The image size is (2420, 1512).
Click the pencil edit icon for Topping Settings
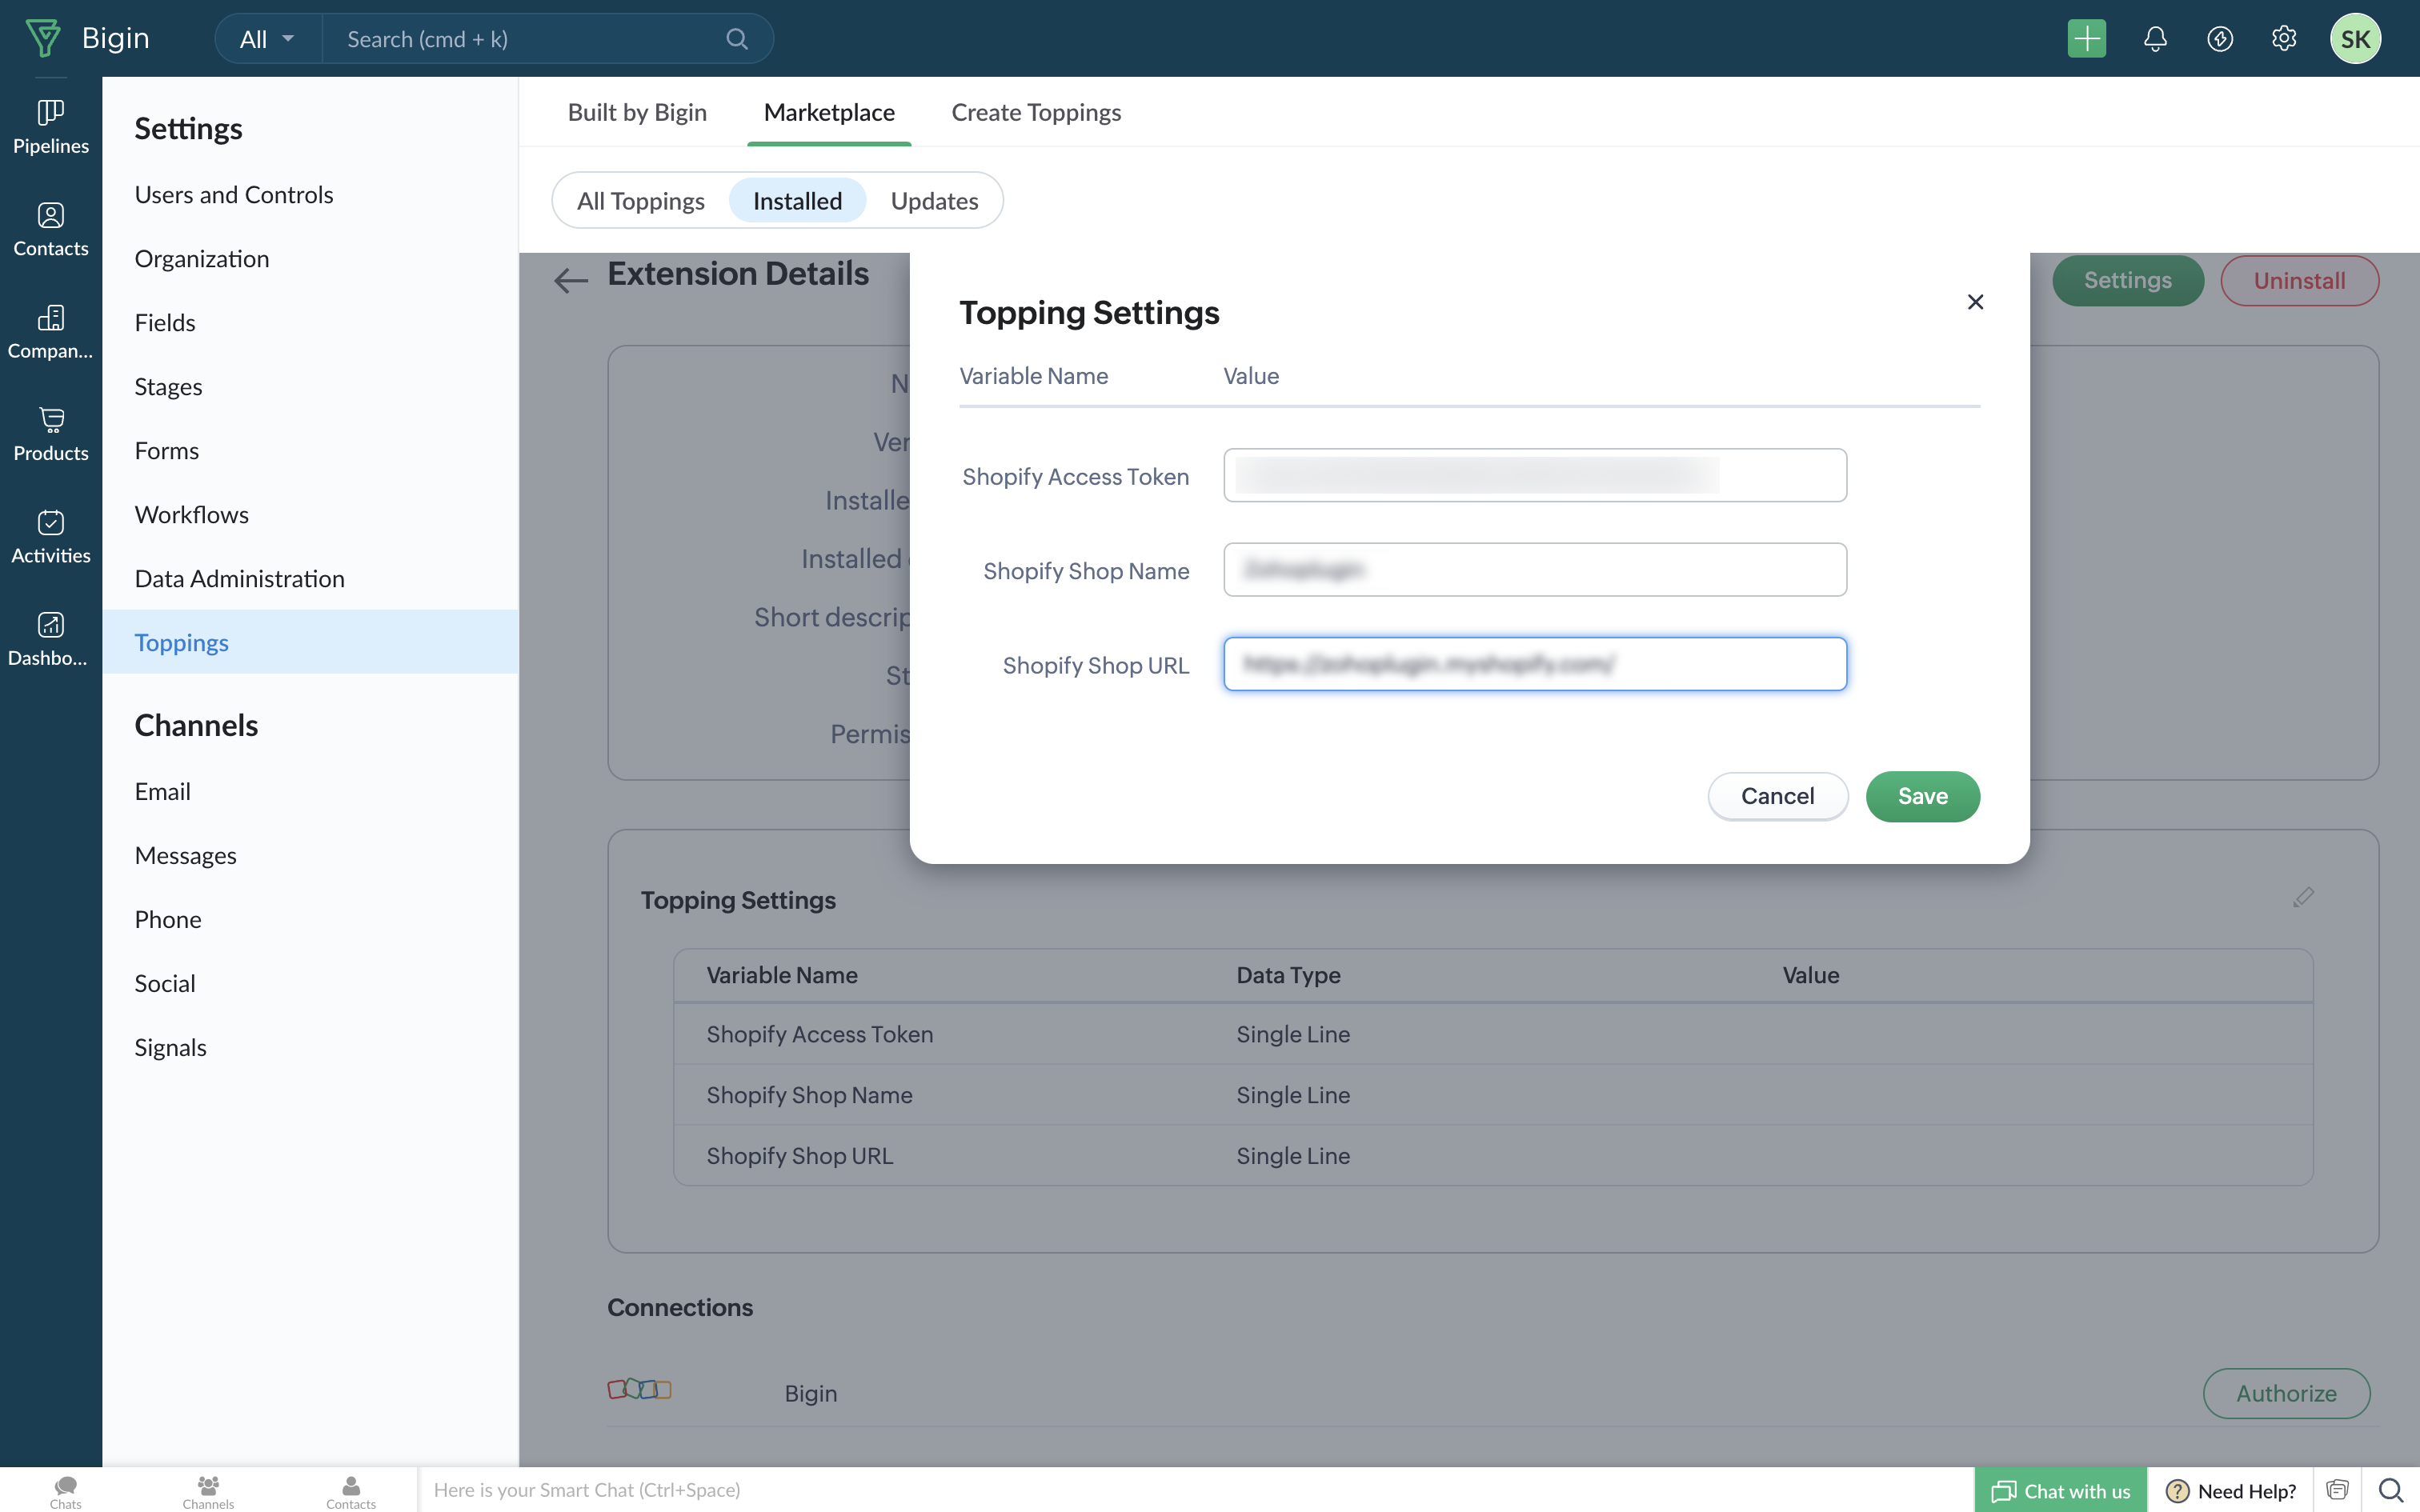tap(2303, 897)
